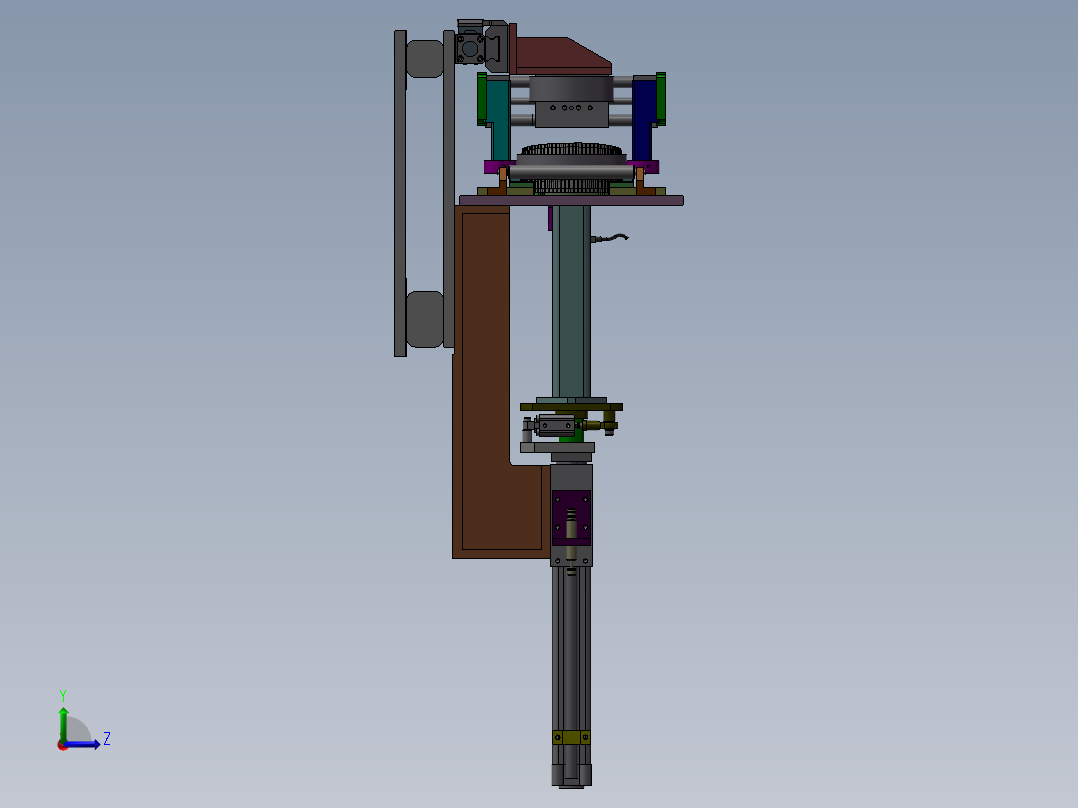Select the yellow clamp near bottom

click(571, 737)
